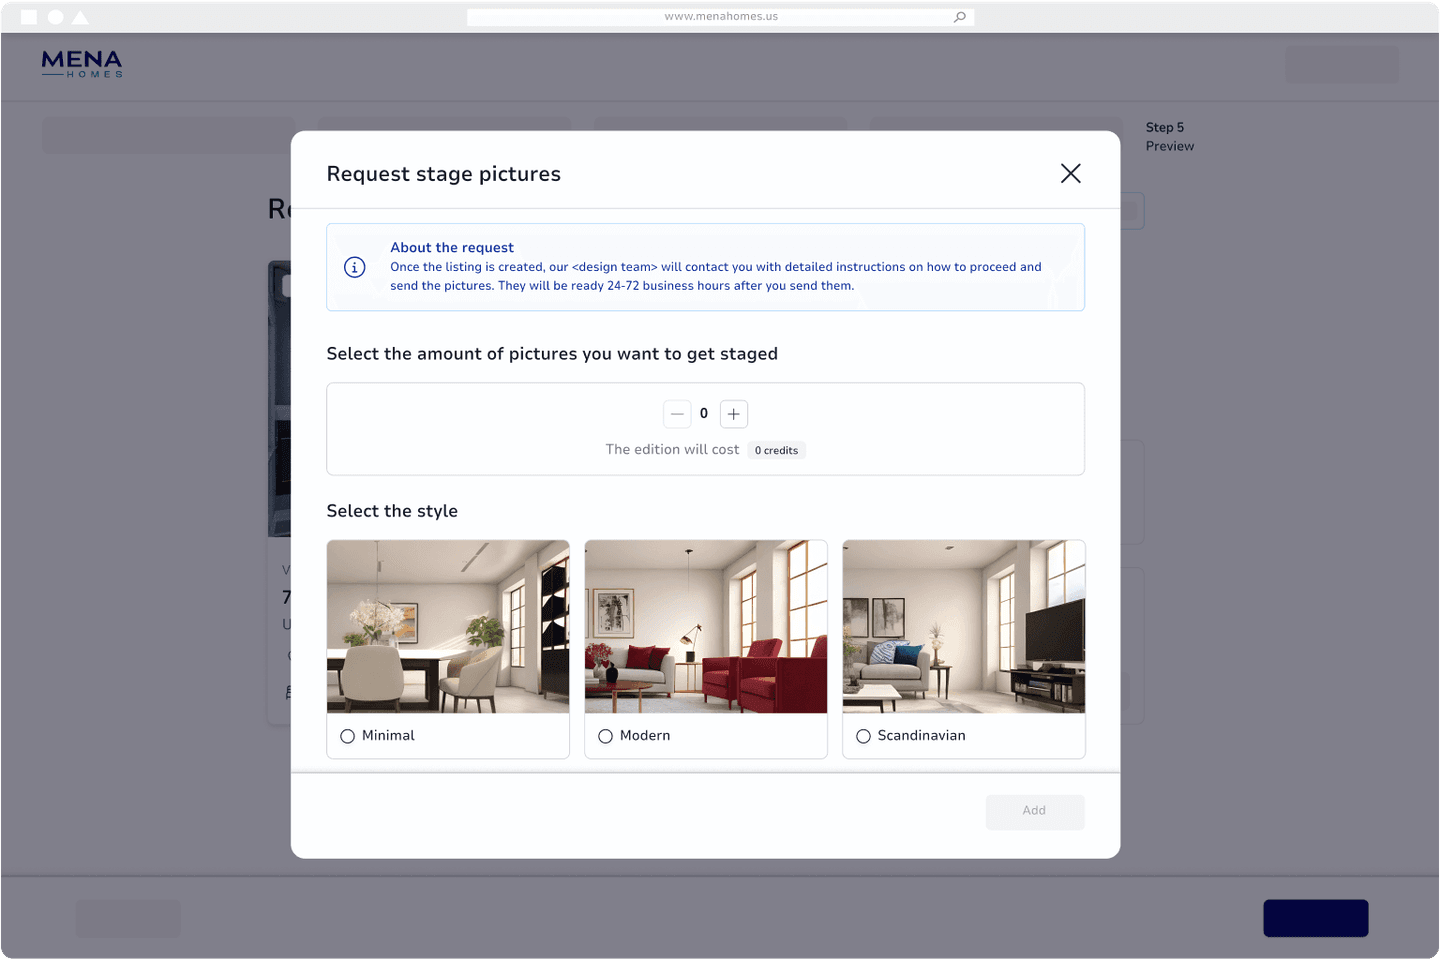Close the Request stage pictures dialog
Screen dimensions: 1440x960
(x=1070, y=174)
